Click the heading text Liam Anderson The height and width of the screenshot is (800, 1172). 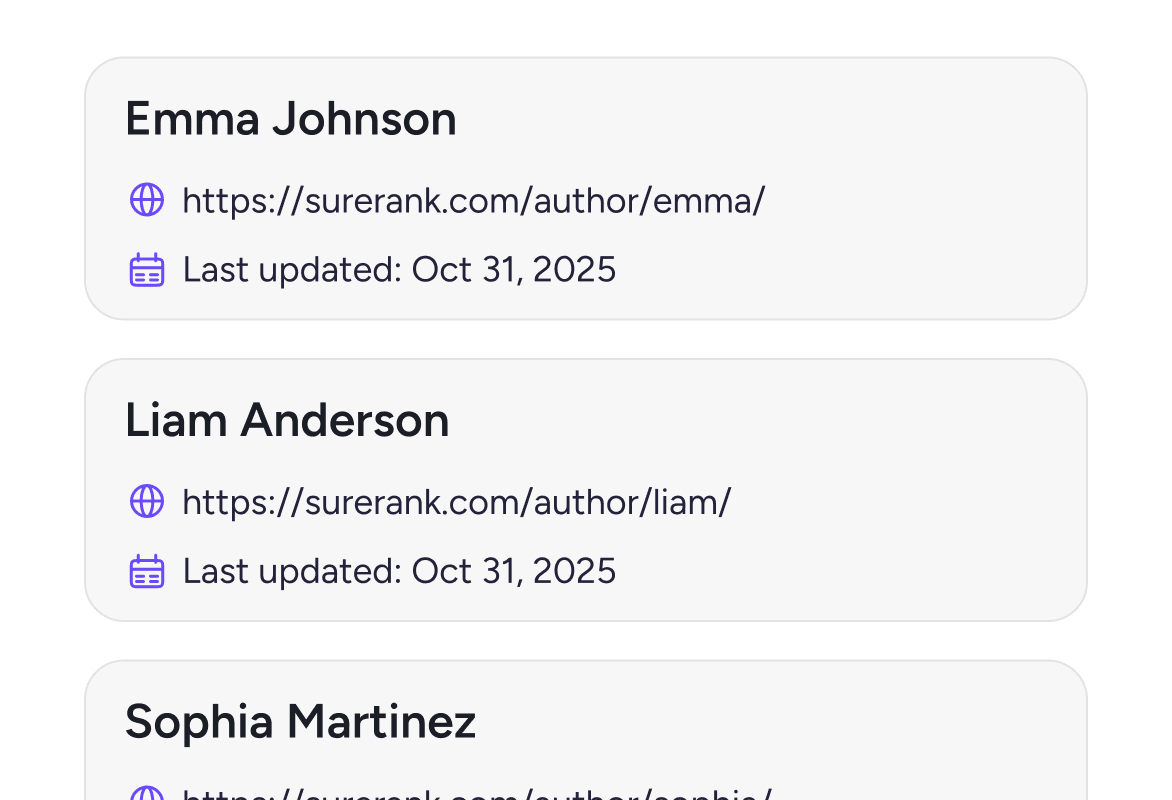(x=287, y=420)
